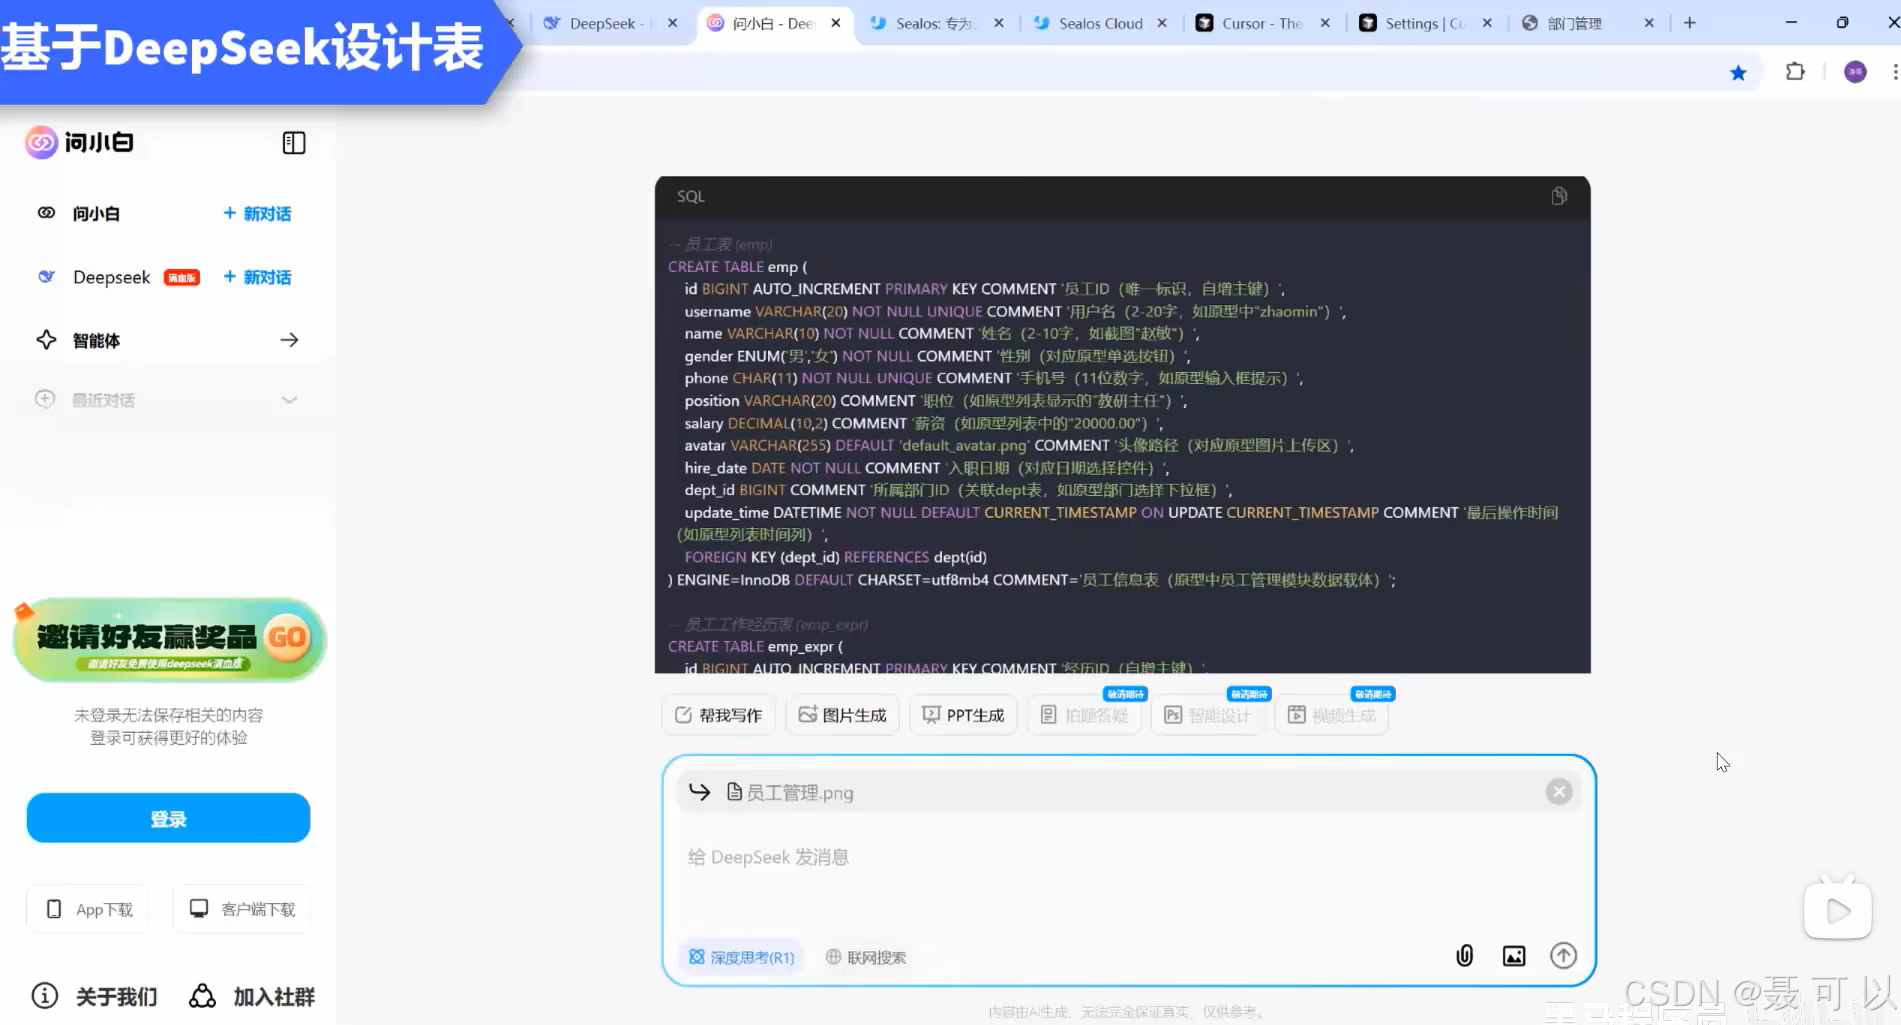Open PPT生成 tool
This screenshot has height=1025, width=1901.
coord(963,715)
